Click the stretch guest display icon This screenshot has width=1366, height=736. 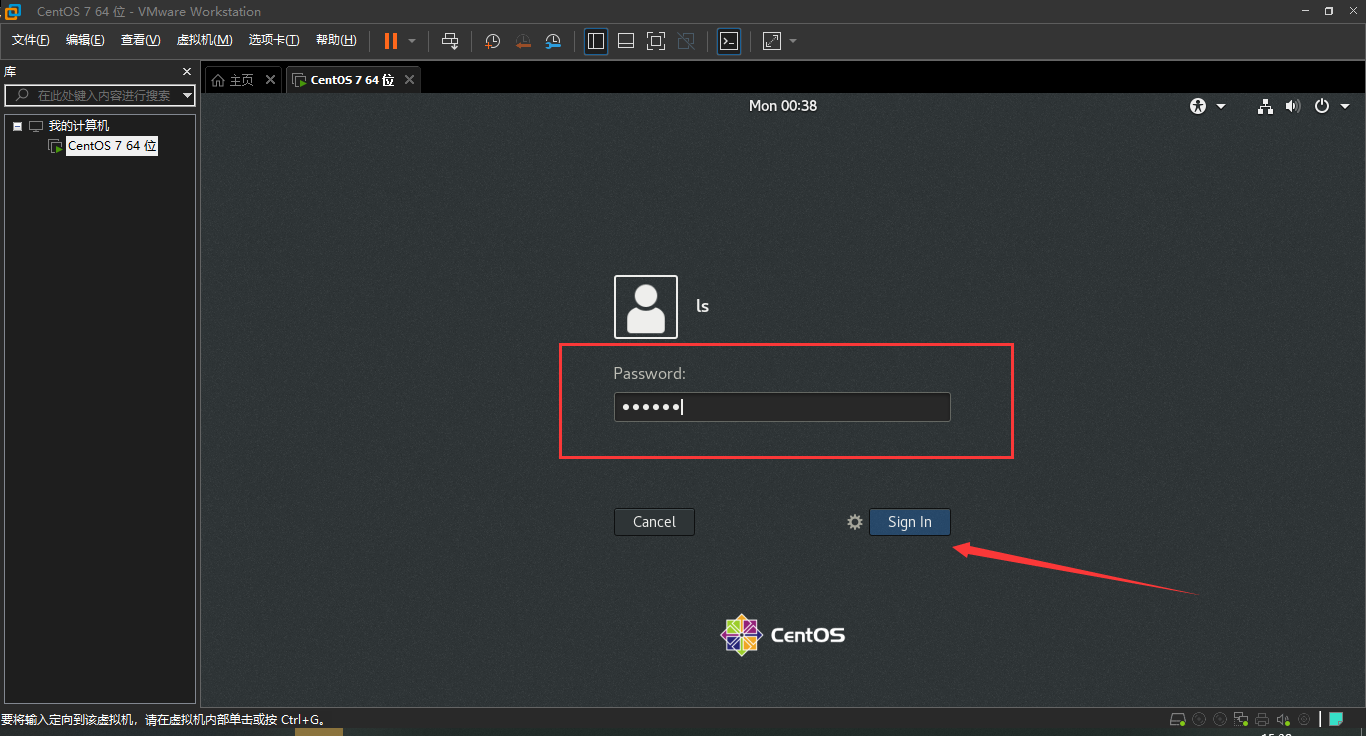(772, 41)
